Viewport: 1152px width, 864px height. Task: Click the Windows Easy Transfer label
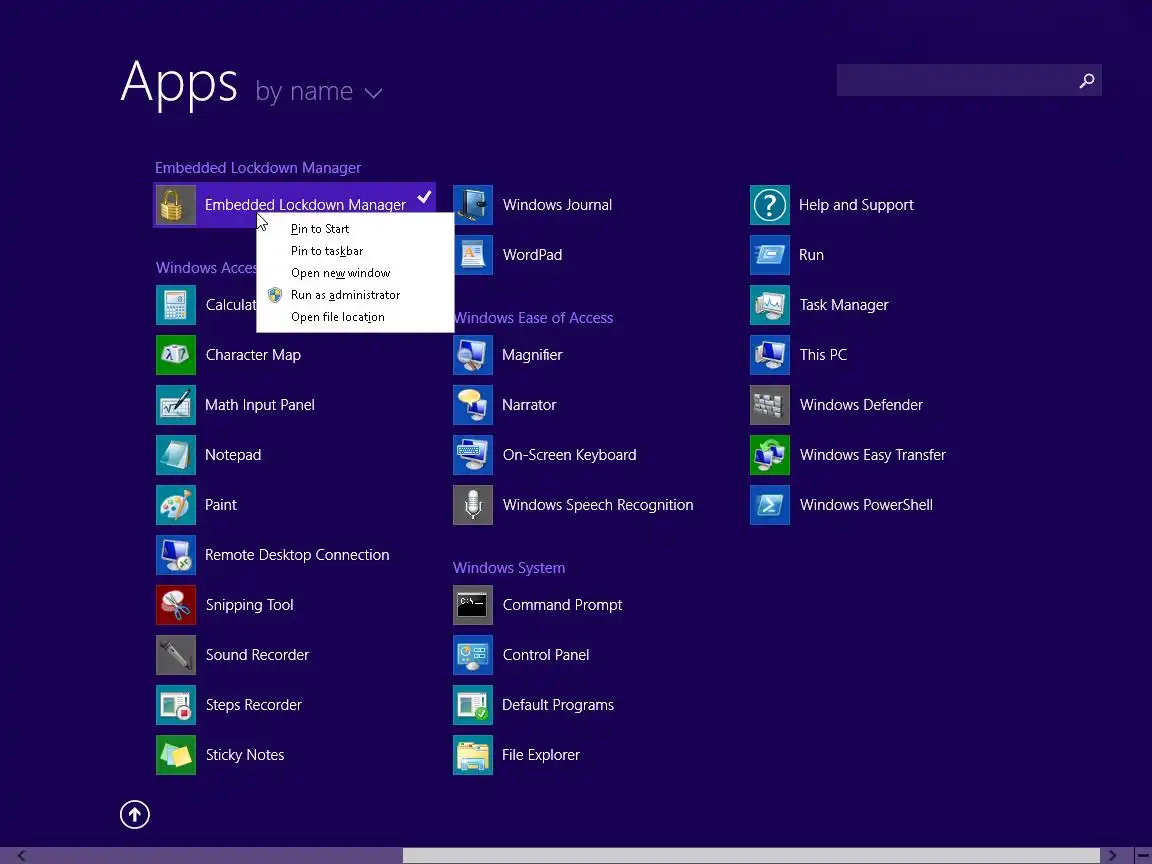(873, 456)
